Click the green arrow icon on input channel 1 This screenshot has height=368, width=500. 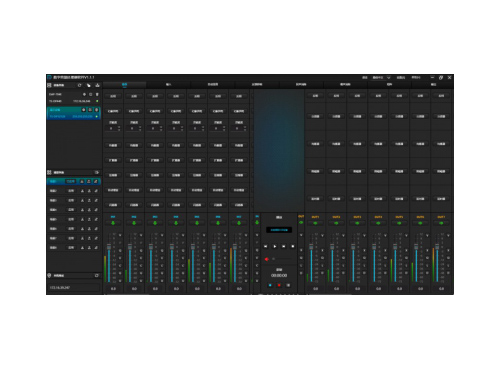point(113,223)
